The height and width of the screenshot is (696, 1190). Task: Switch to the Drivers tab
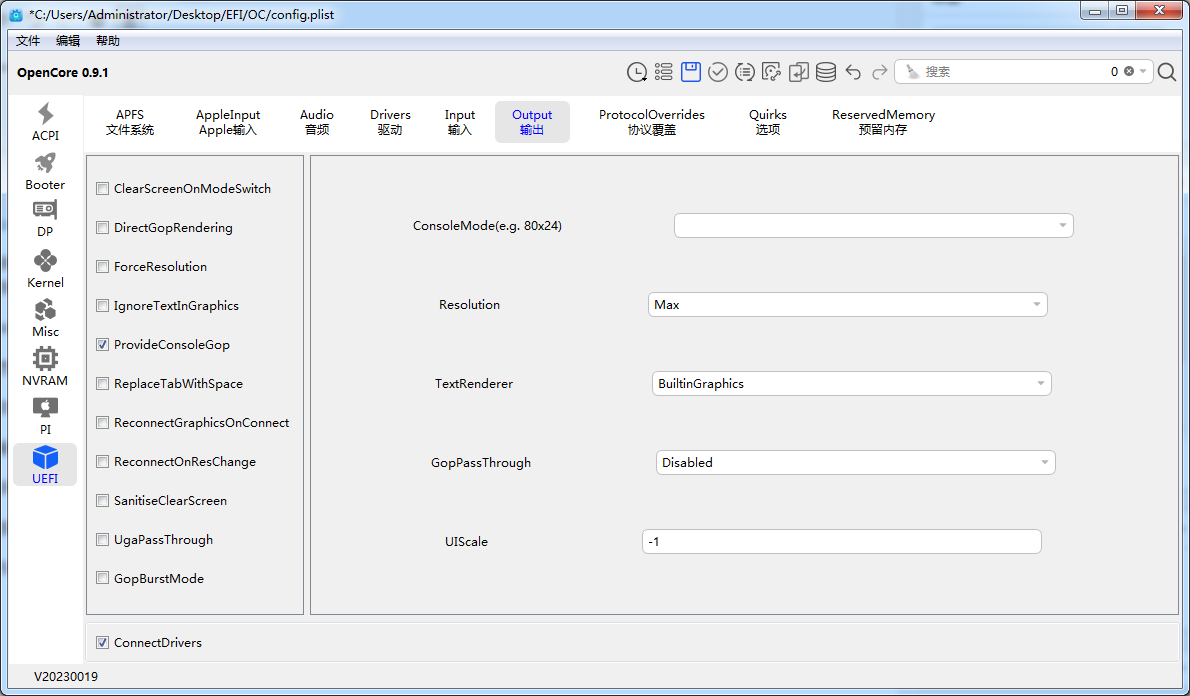pos(390,122)
